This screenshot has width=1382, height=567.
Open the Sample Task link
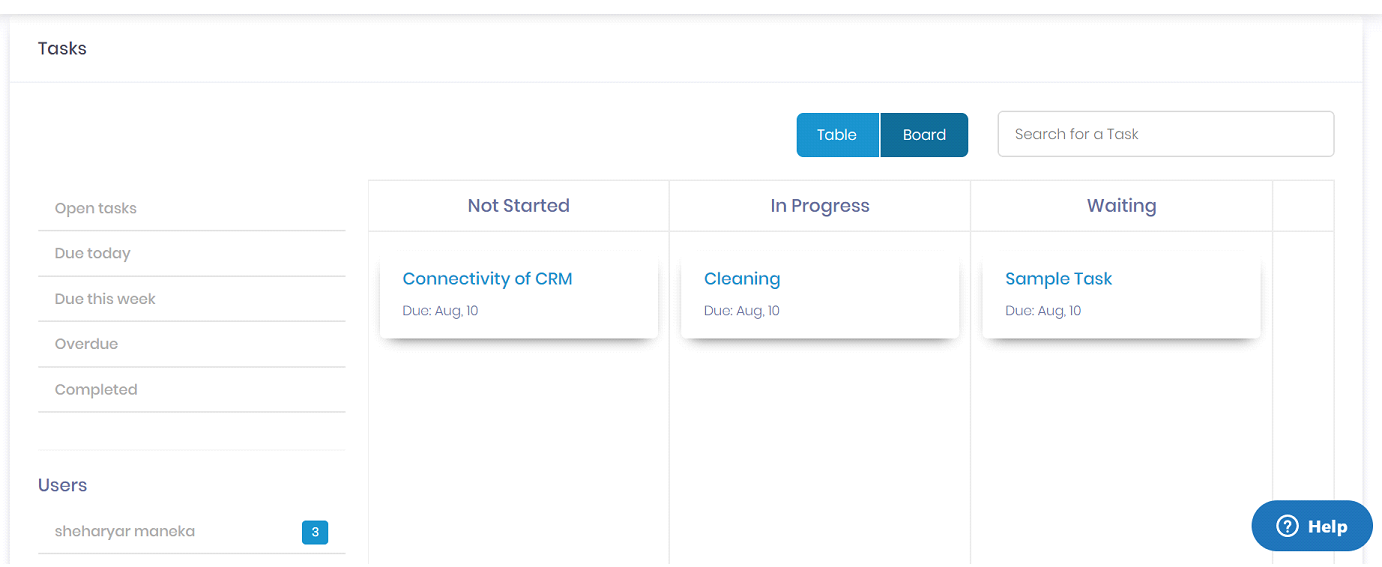(x=1058, y=279)
